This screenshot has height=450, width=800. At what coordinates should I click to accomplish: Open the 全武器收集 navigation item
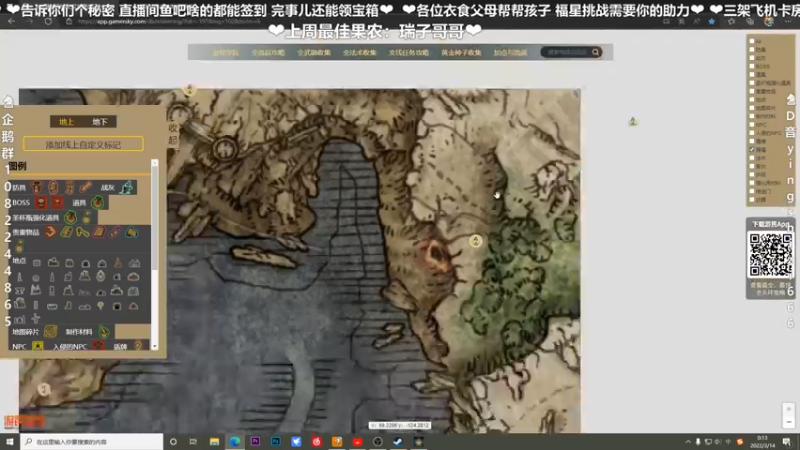coord(314,53)
